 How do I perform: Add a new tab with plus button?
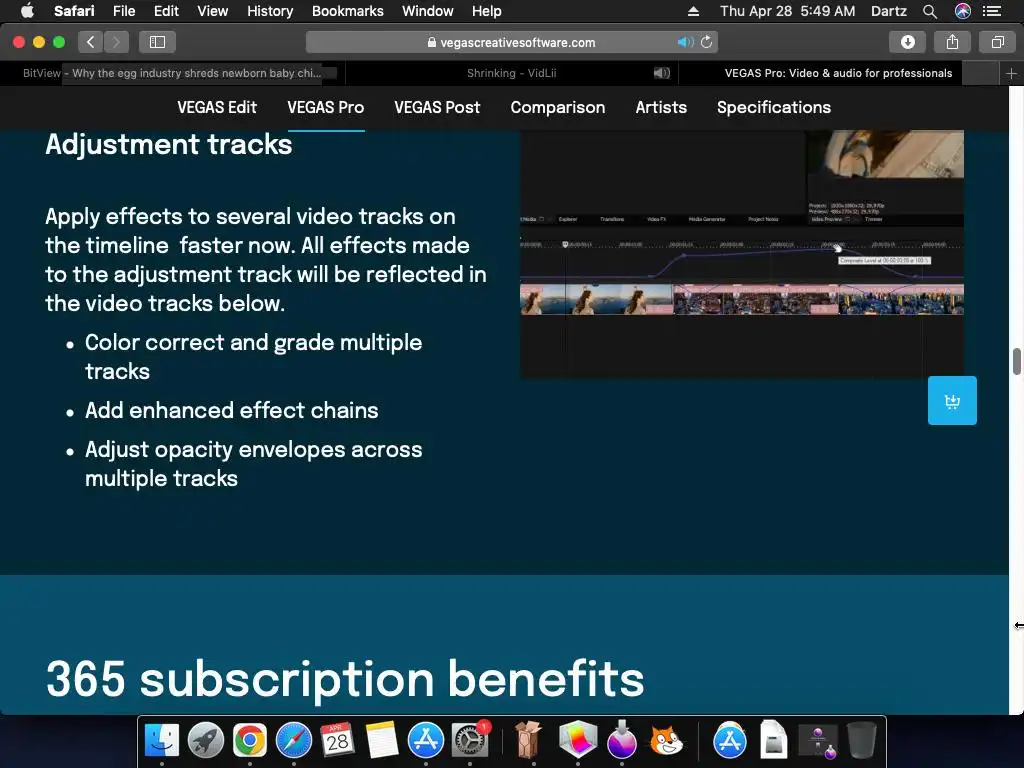[1011, 73]
